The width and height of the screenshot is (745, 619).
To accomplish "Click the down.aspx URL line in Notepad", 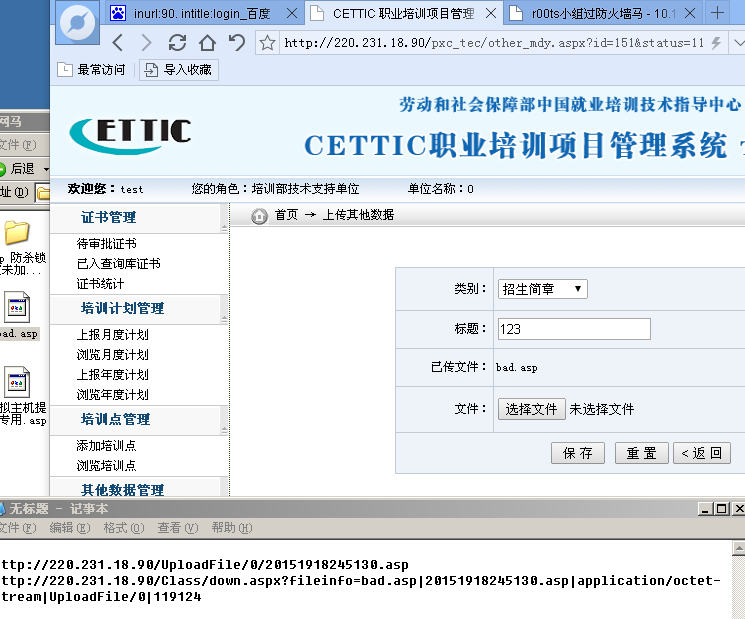I will (x=361, y=581).
